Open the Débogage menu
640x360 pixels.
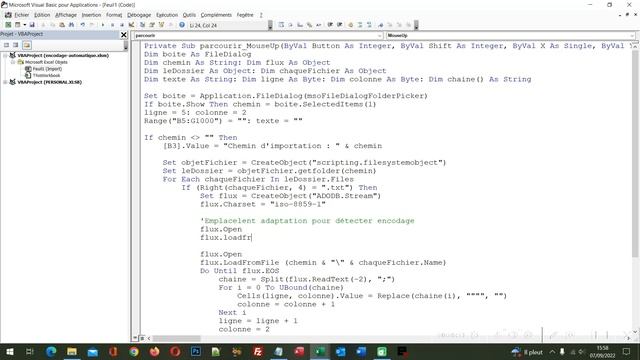[139, 15]
